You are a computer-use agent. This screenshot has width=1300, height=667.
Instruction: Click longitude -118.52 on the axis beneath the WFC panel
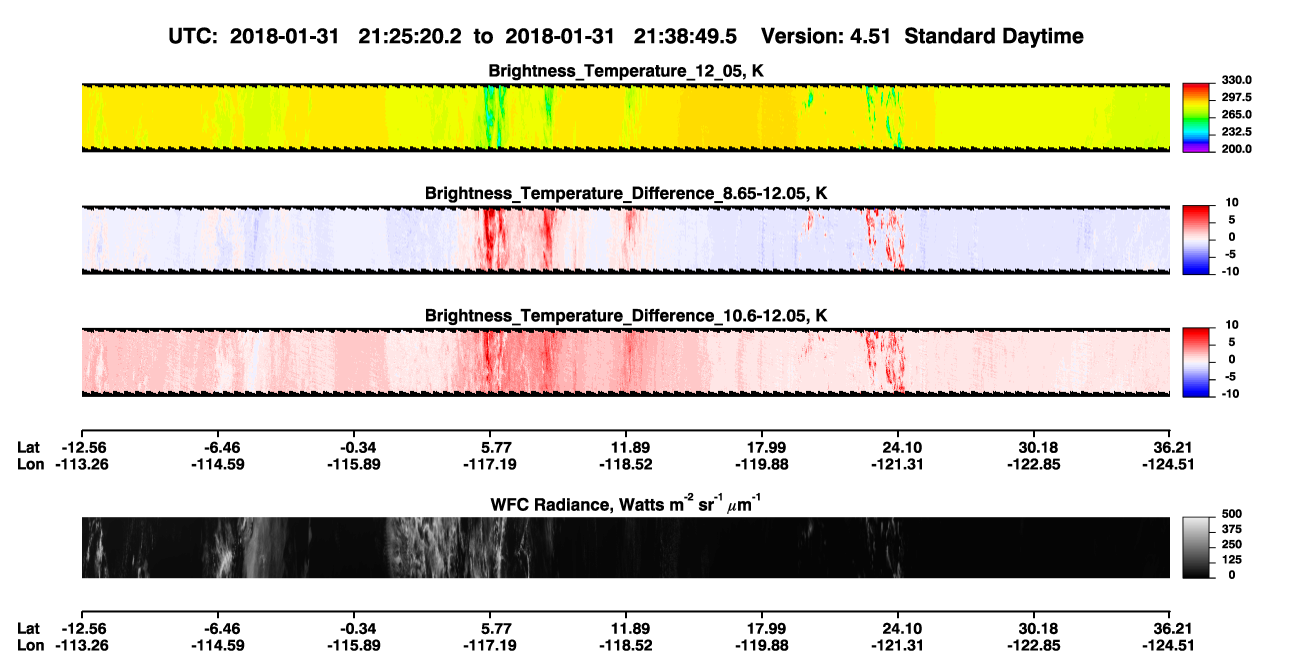(x=626, y=645)
